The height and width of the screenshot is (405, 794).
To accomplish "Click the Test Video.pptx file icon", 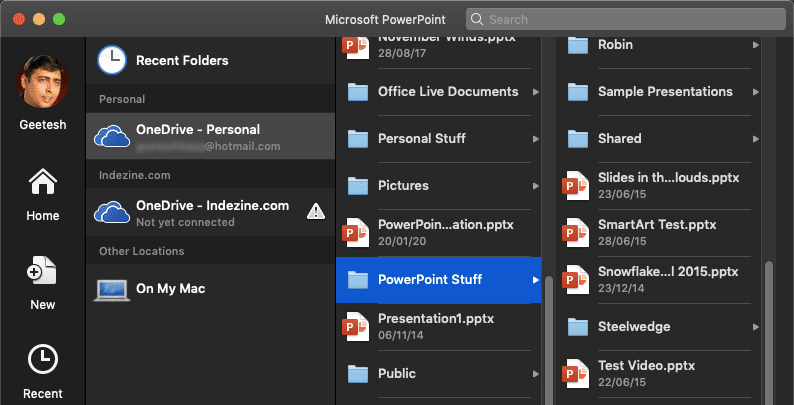I will pyautogui.click(x=576, y=374).
